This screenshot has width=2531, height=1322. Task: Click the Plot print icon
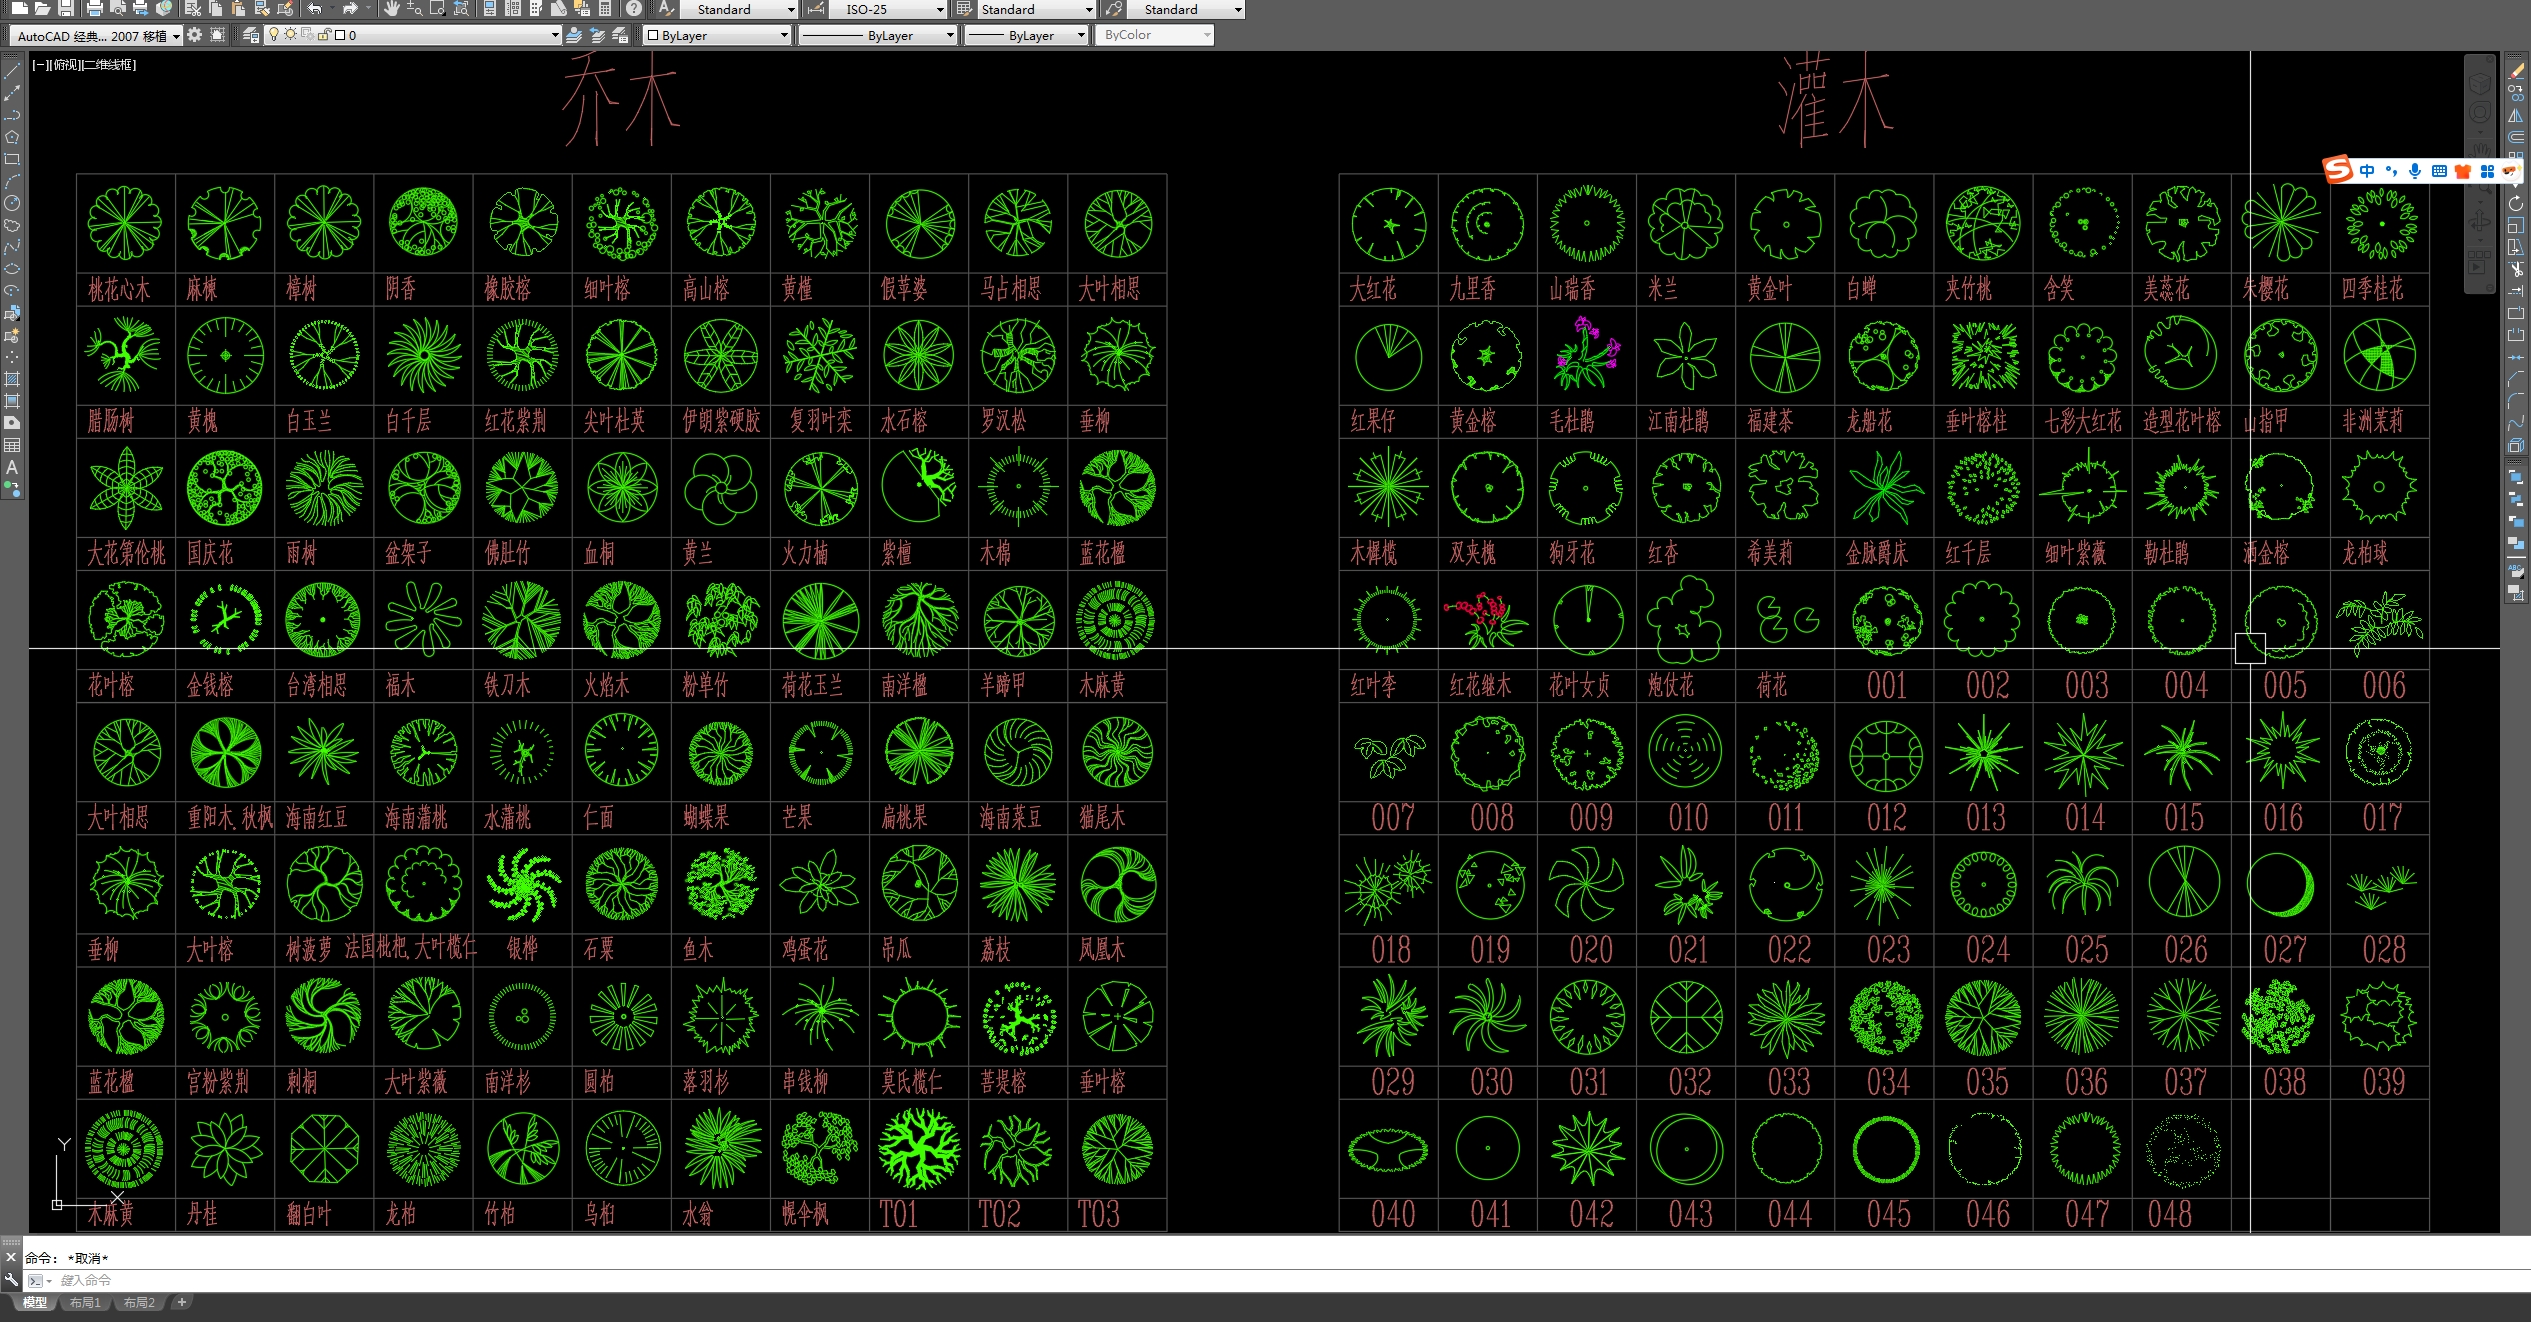(x=94, y=9)
